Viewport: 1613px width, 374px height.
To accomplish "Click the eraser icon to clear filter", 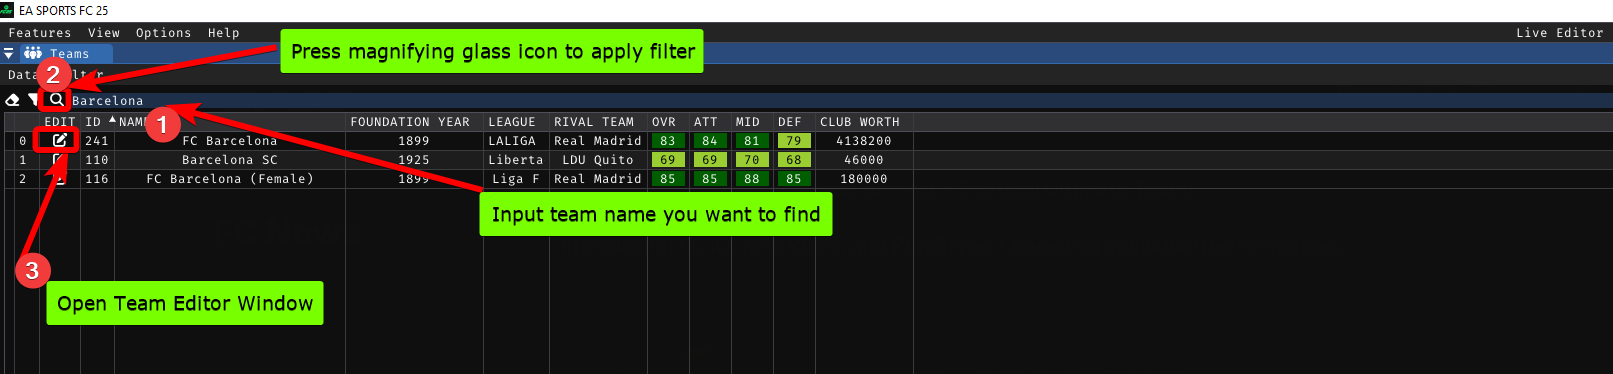I will (x=12, y=100).
